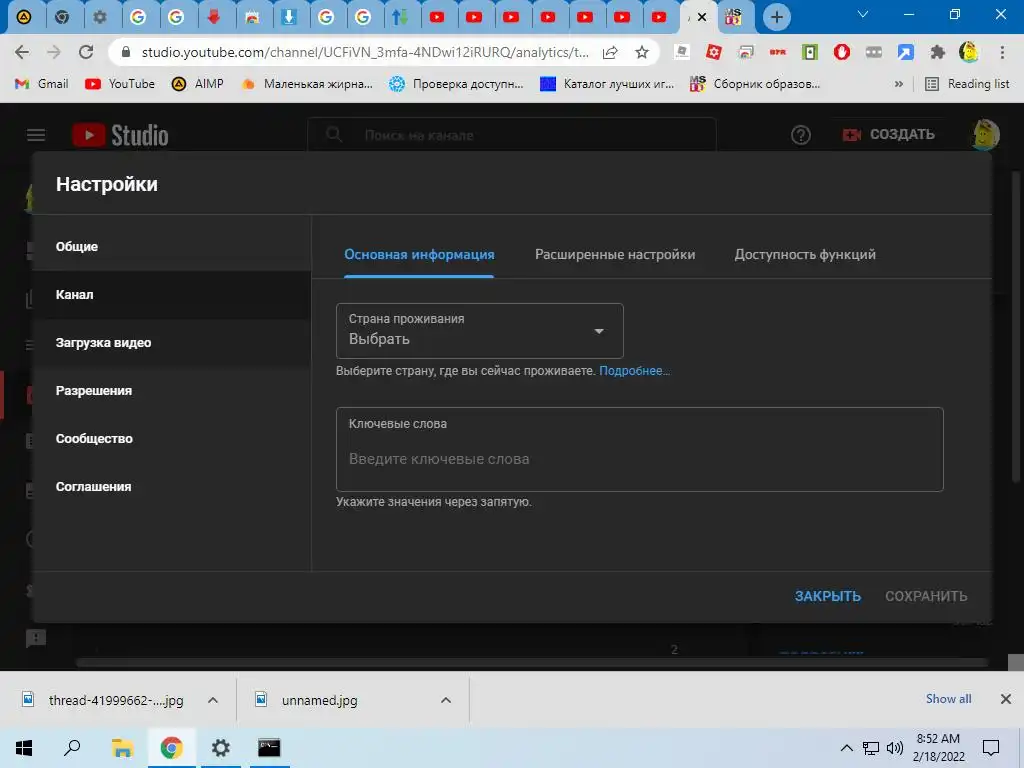Switch to the Расширенные настройки tab
The width and height of the screenshot is (1024, 768).
(x=615, y=255)
